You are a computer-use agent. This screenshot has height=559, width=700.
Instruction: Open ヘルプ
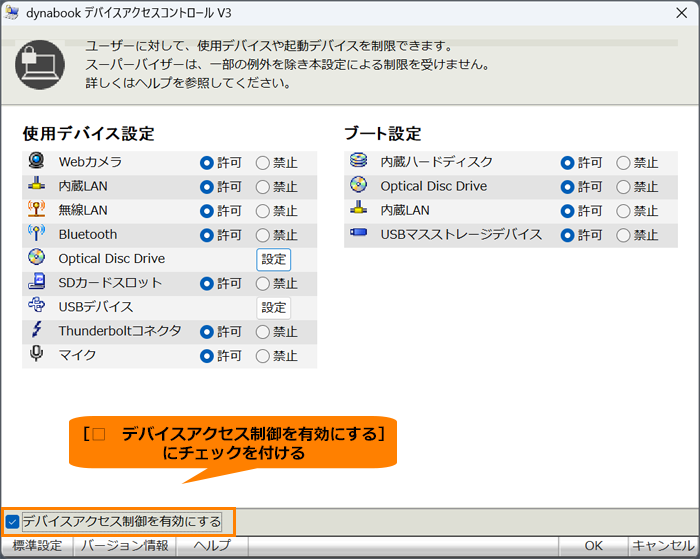[212, 546]
